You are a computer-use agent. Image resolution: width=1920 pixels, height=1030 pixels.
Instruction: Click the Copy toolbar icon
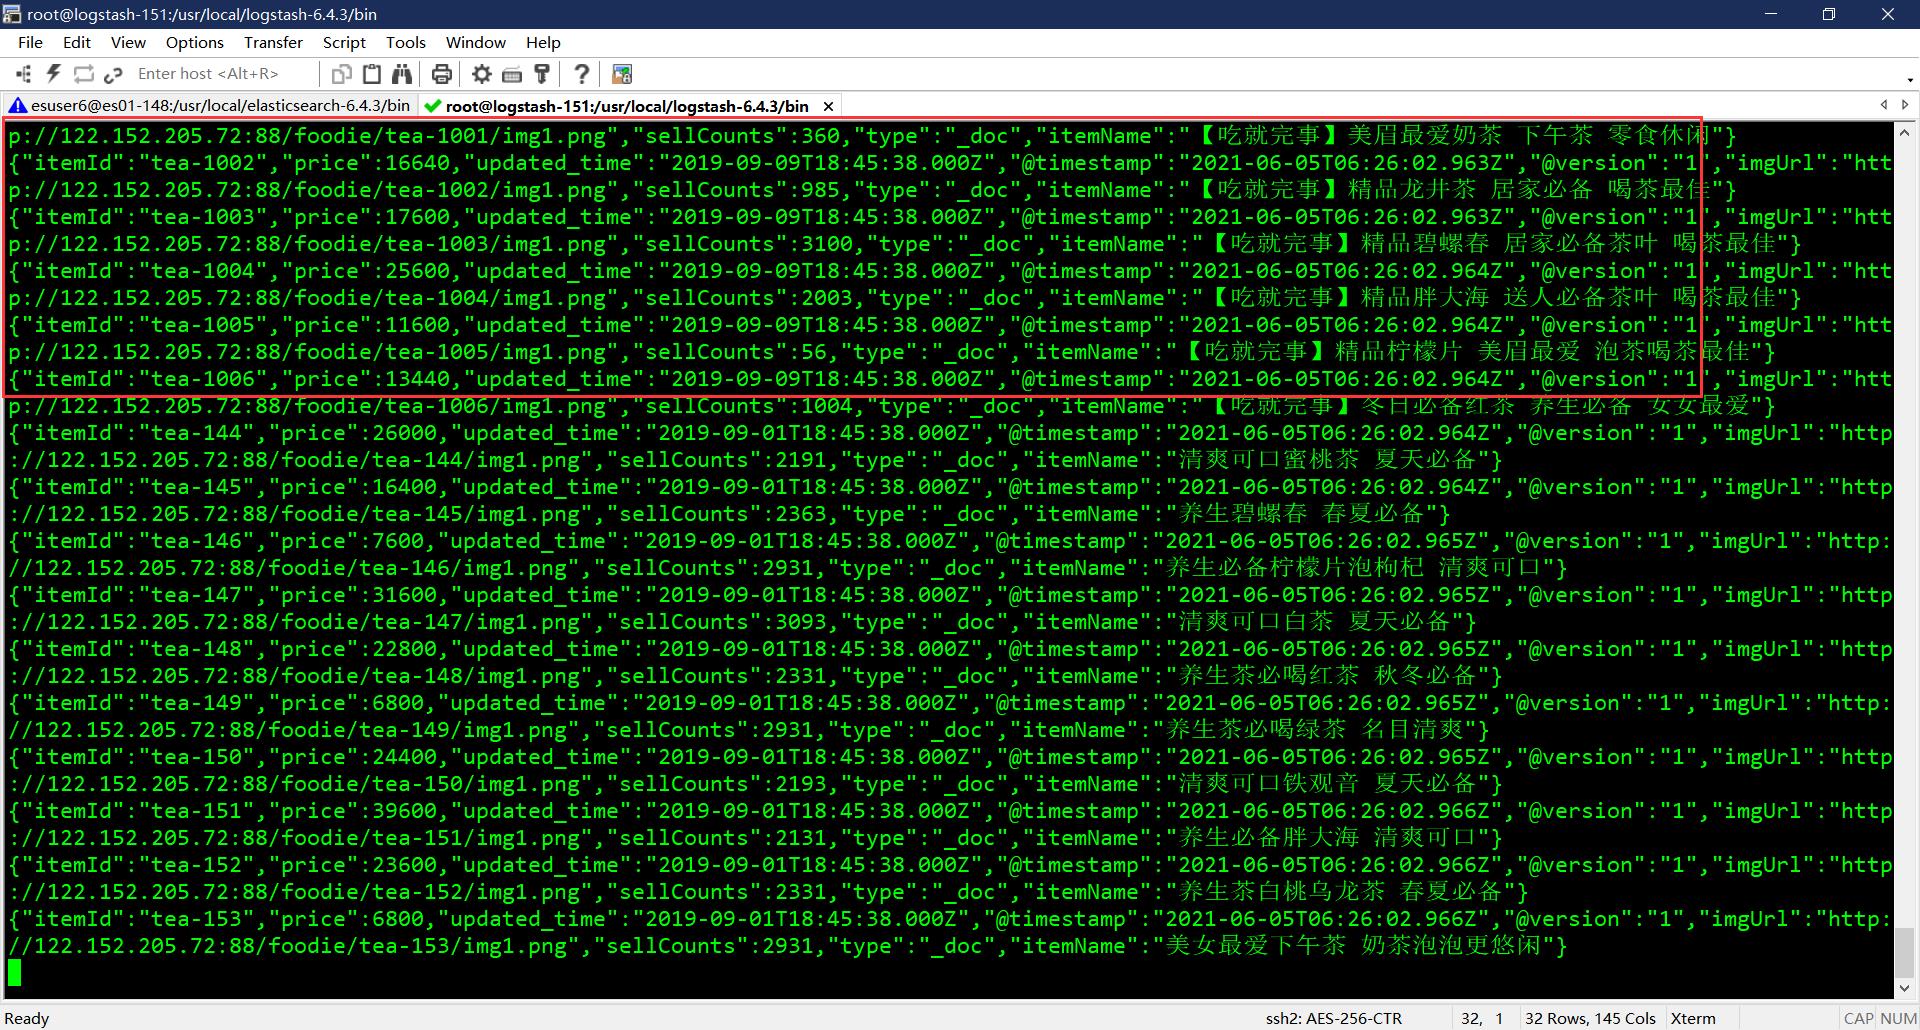coord(341,74)
